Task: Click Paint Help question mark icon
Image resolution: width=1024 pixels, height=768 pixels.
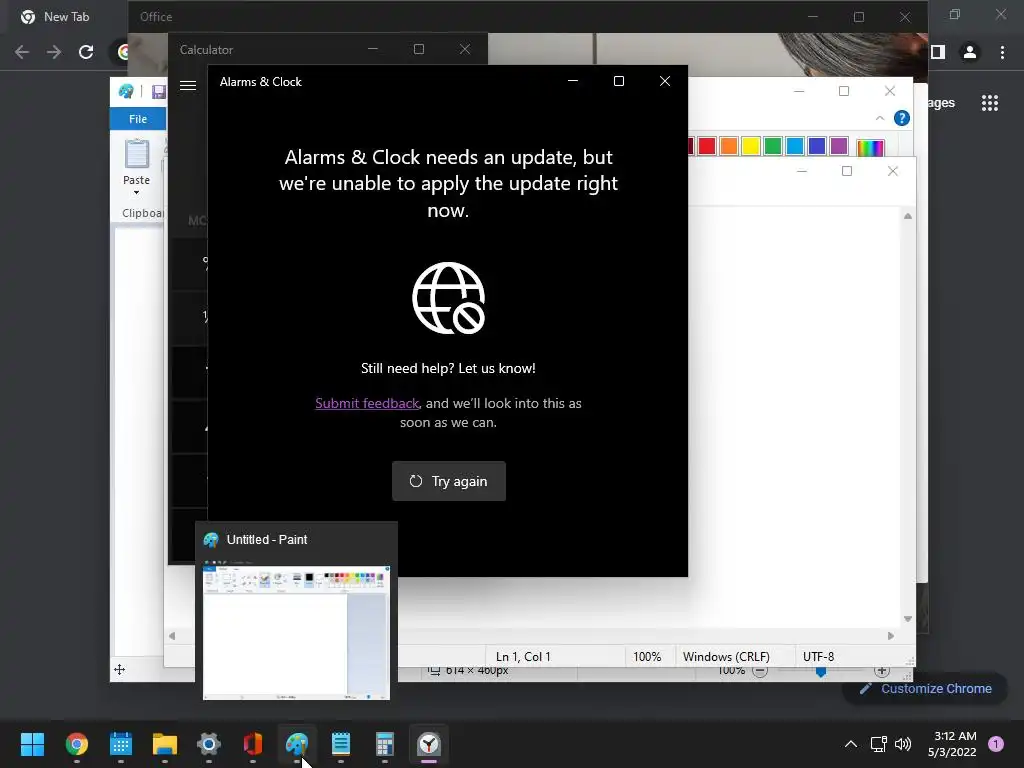Action: tap(902, 118)
